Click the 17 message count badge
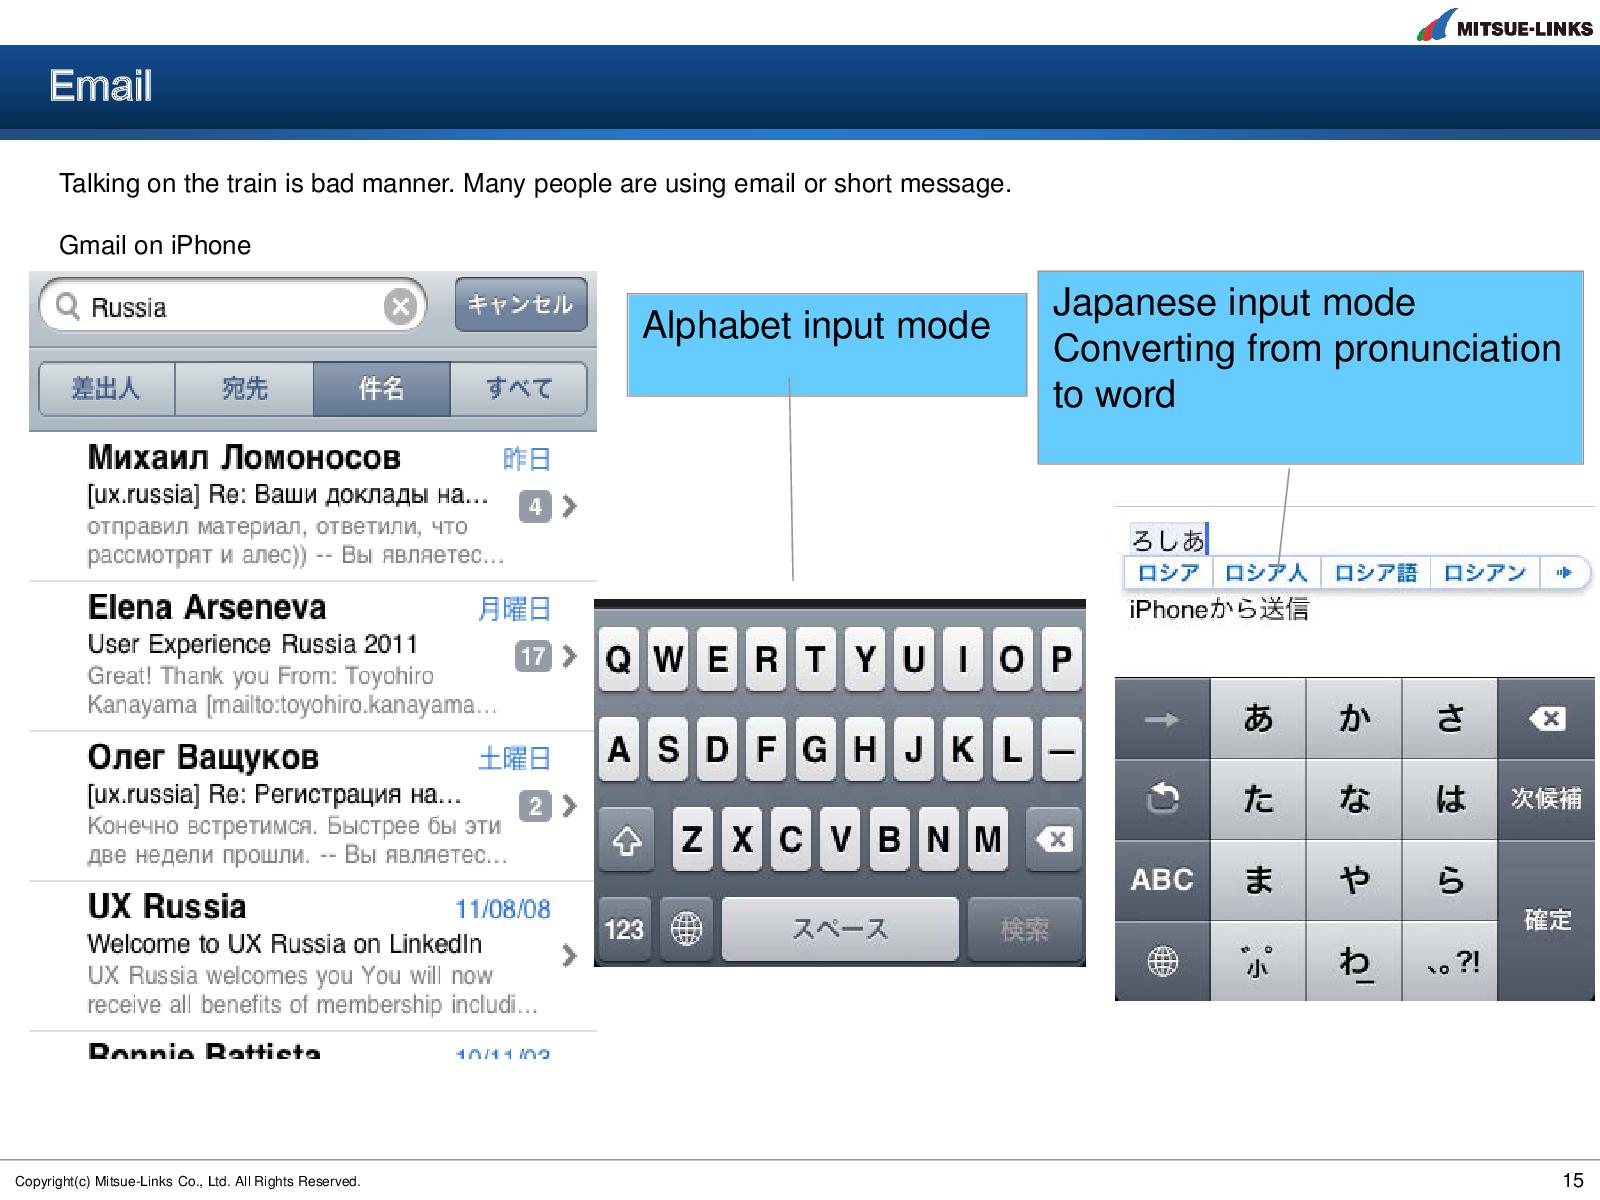Screen dimensions: 1600x1200 click(533, 656)
